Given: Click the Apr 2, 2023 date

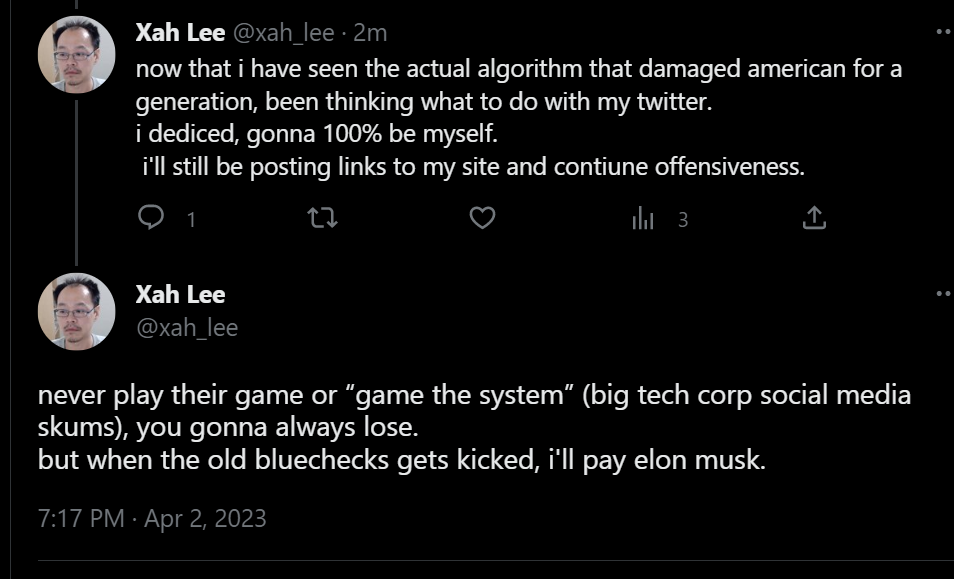Looking at the screenshot, I should pos(205,518).
